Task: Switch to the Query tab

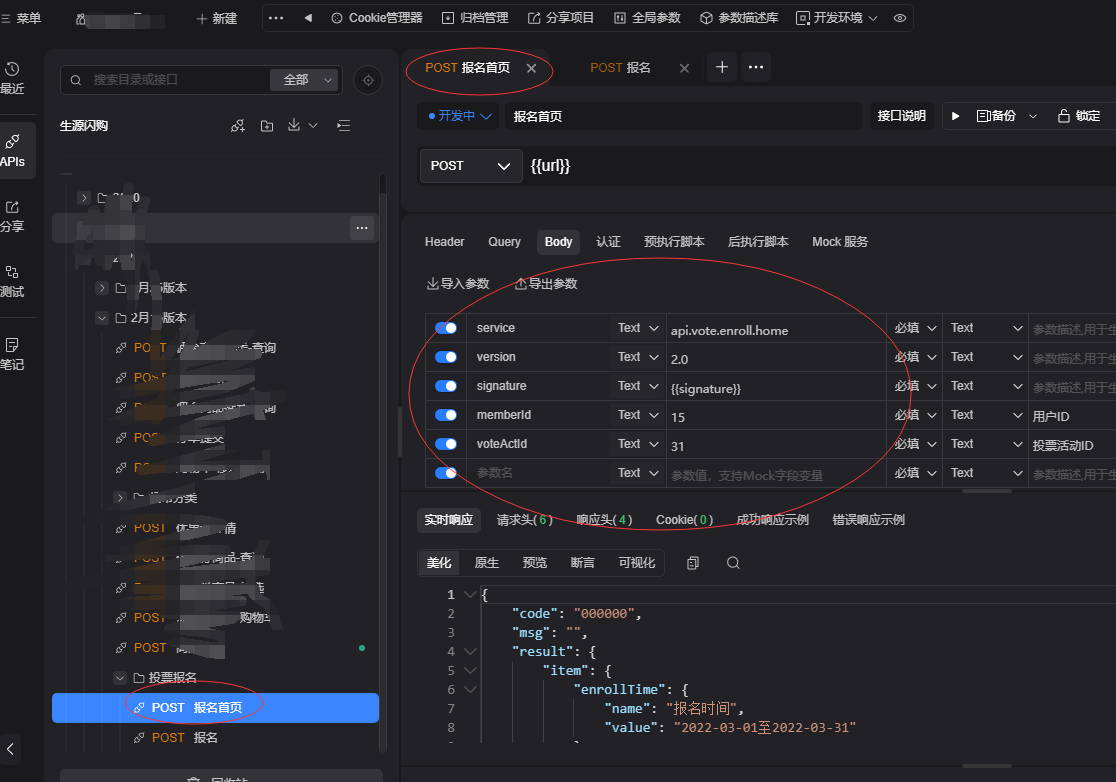Action: point(504,242)
